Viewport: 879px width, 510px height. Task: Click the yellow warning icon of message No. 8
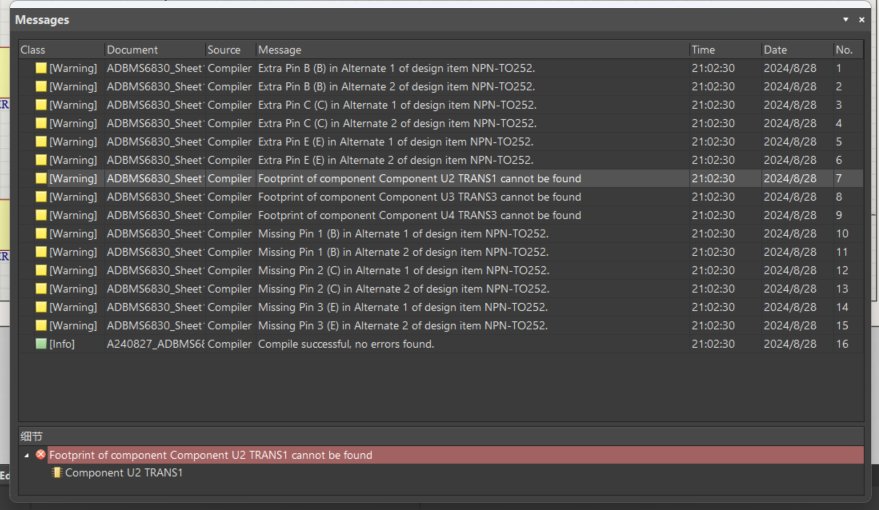[x=41, y=197]
